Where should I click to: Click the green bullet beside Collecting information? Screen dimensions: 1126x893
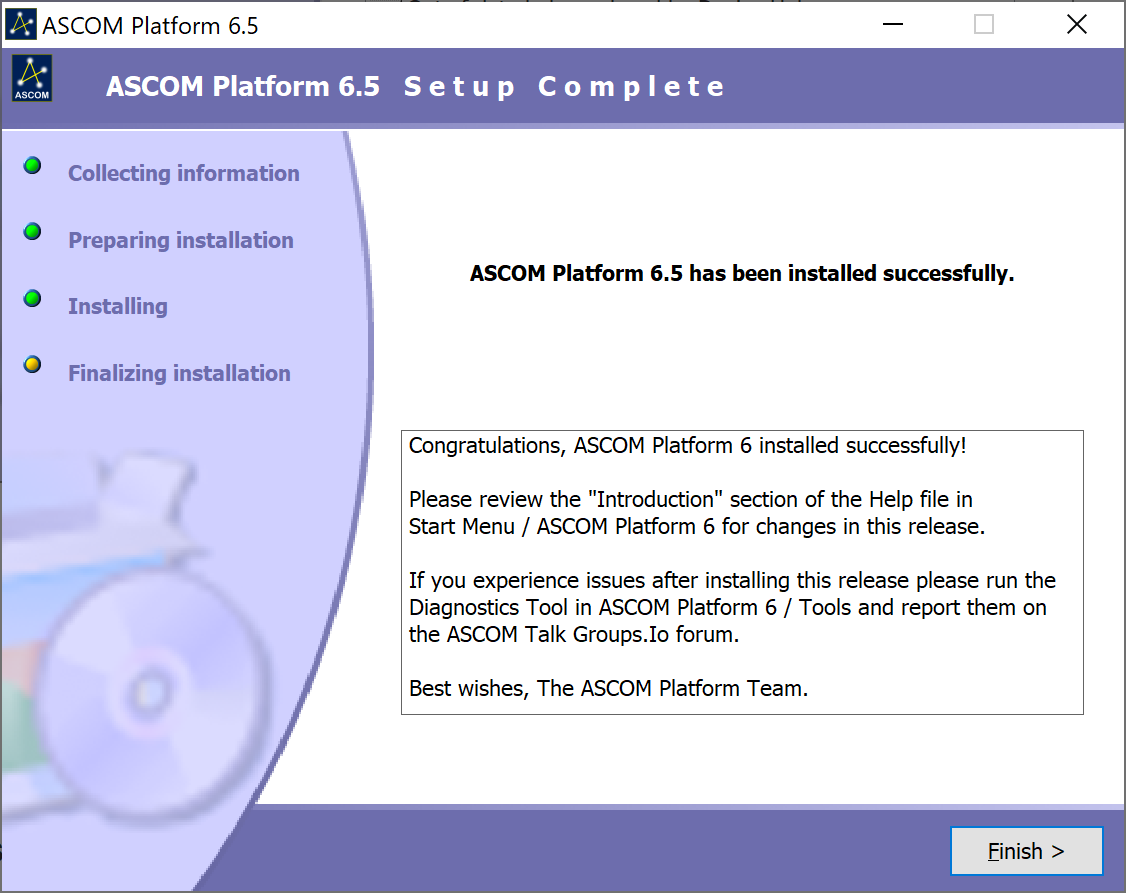point(32,166)
